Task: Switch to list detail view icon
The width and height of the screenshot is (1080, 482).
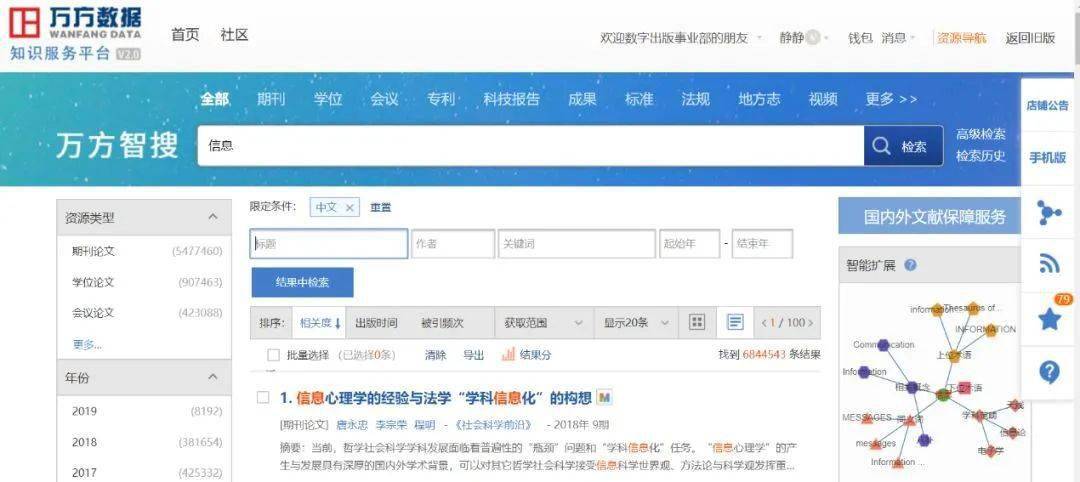Action: click(x=735, y=322)
